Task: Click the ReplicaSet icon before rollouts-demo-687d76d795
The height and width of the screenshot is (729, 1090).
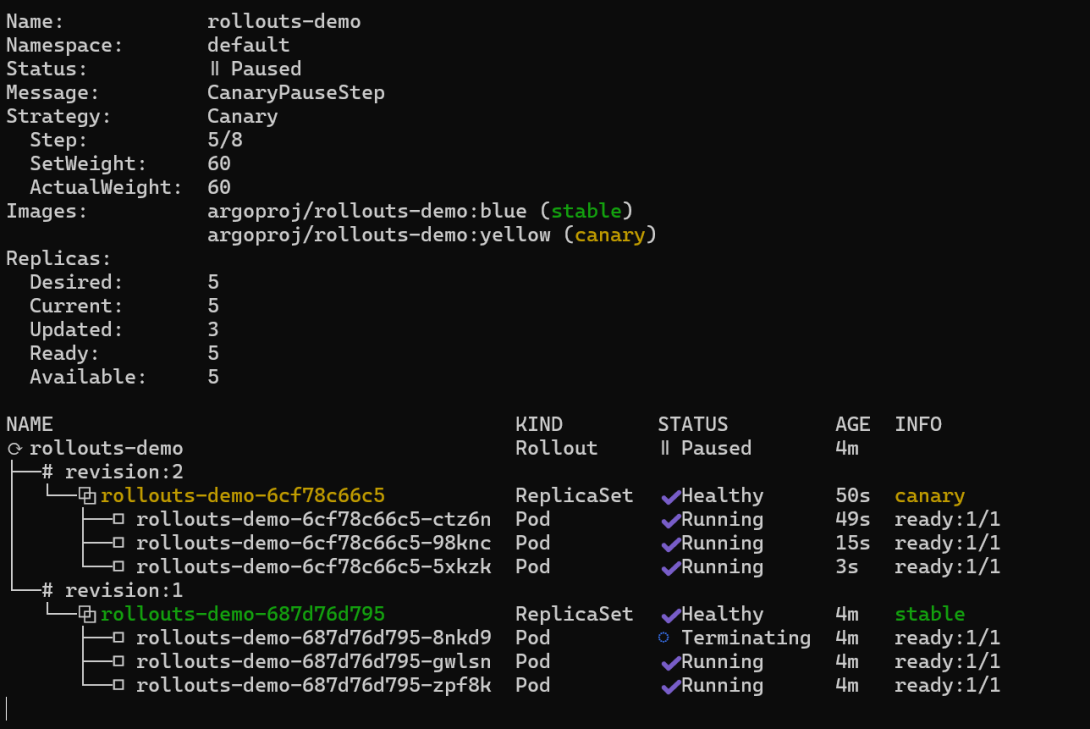Action: pos(87,614)
